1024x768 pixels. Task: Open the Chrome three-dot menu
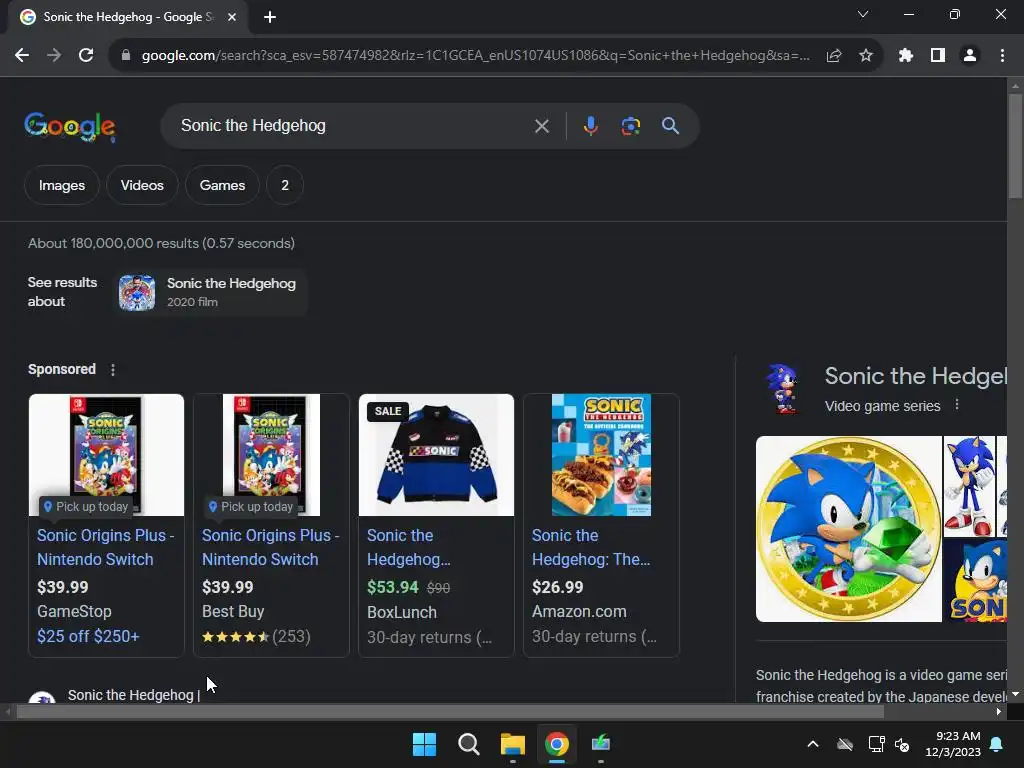[1002, 56]
